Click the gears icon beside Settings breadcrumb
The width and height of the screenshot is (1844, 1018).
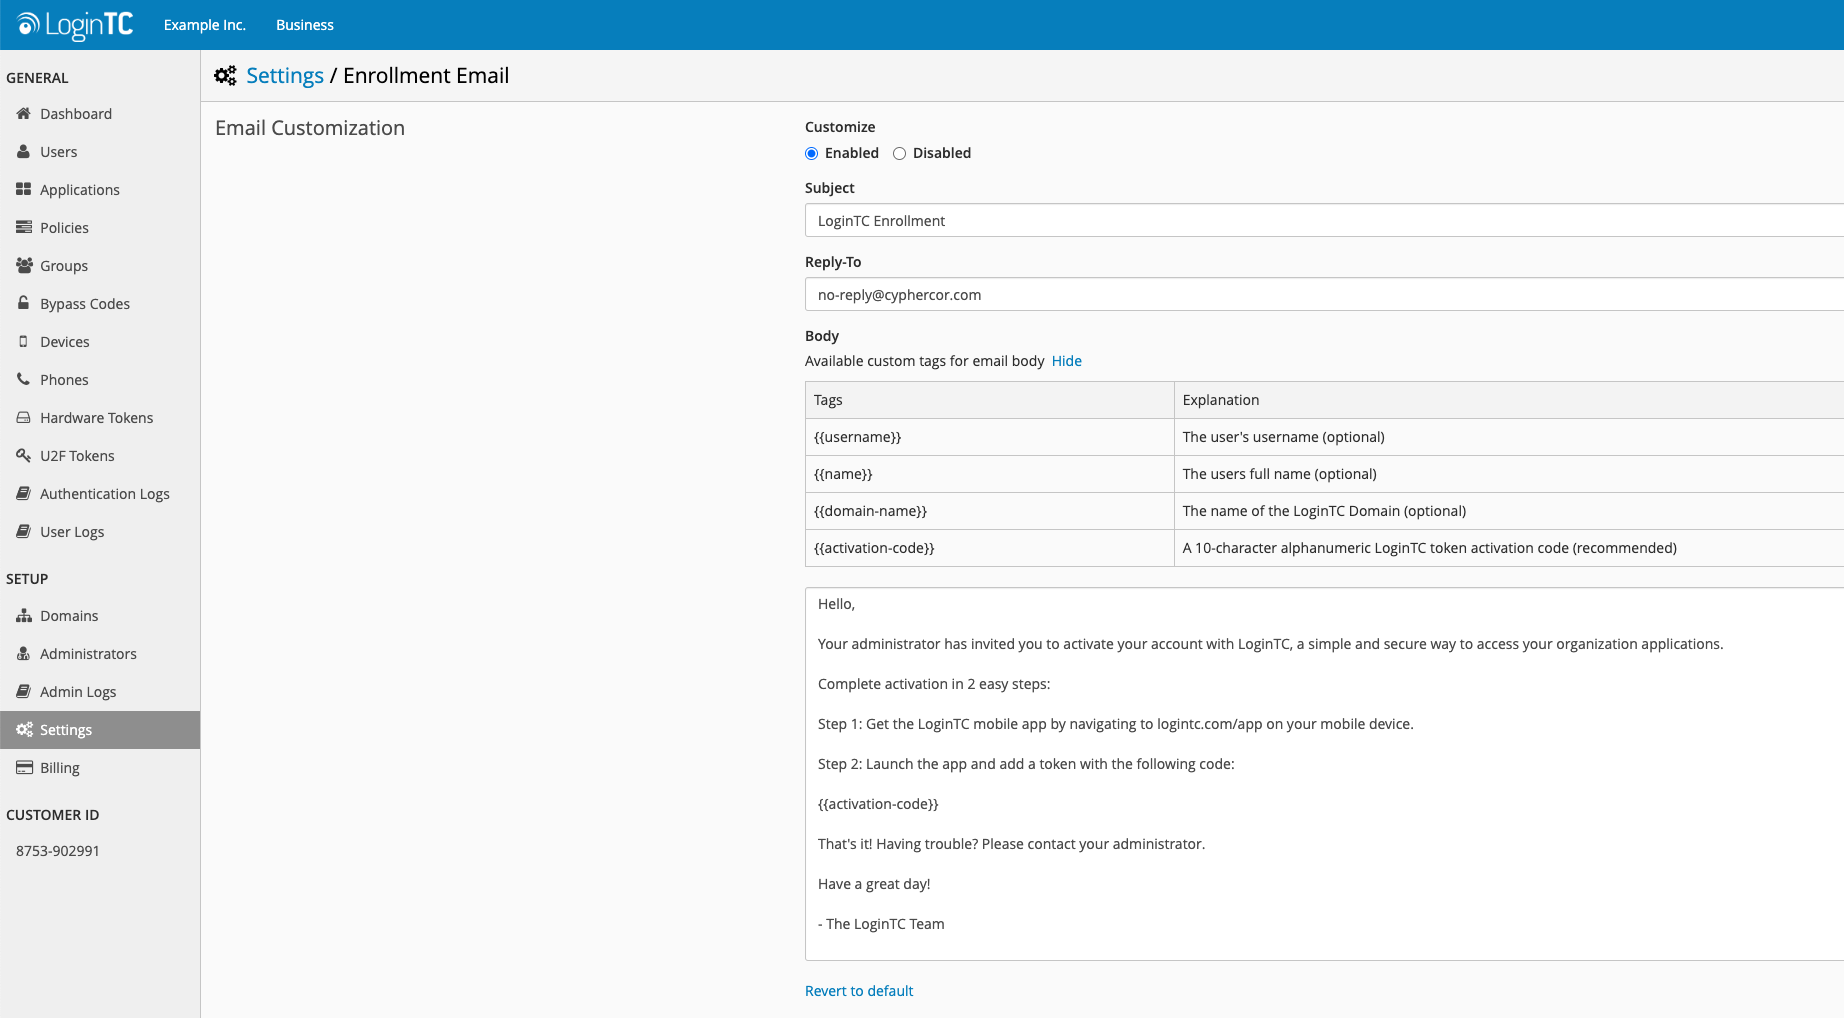[225, 76]
